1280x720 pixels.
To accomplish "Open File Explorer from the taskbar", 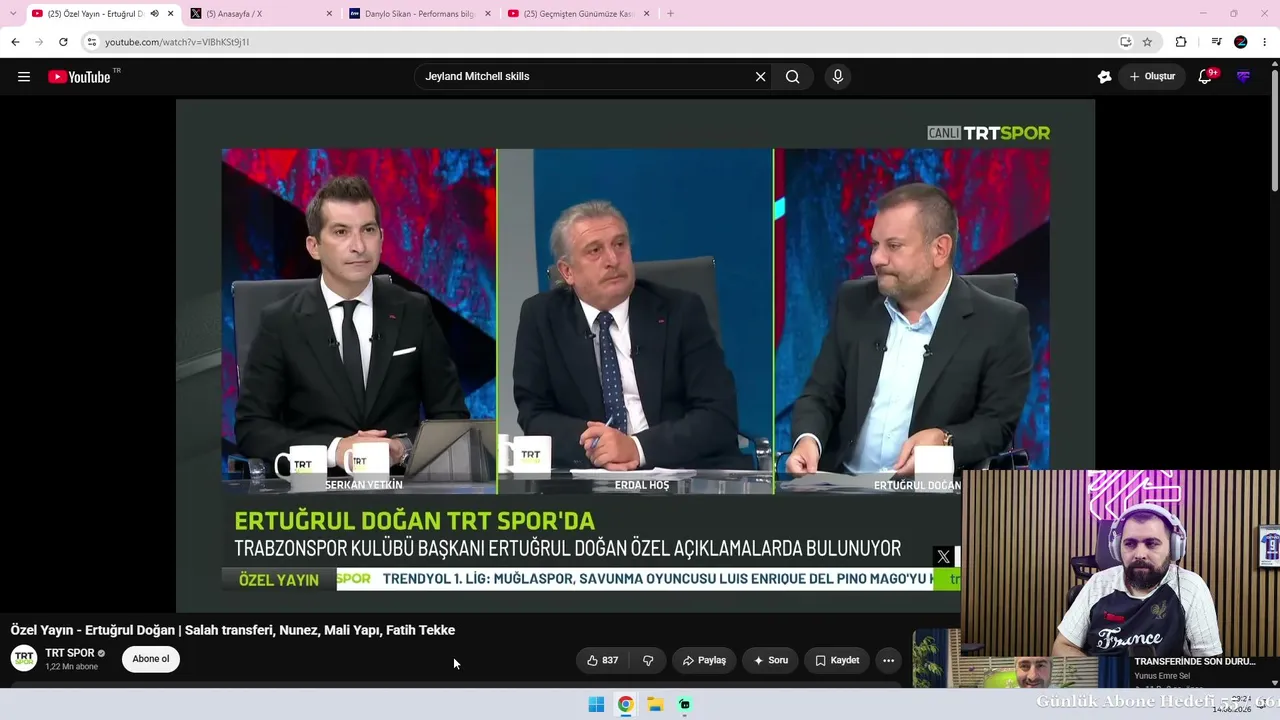I will pyautogui.click(x=655, y=704).
